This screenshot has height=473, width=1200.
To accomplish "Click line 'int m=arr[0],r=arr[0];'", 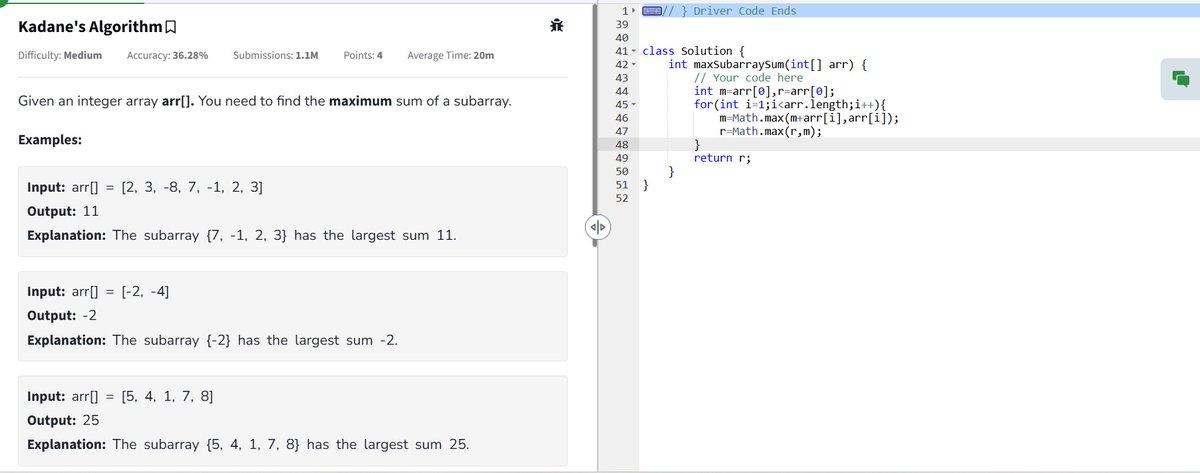I will click(765, 91).
